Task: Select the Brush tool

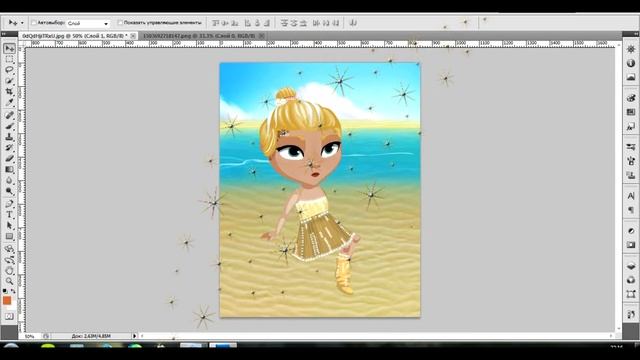Action: tap(9, 127)
